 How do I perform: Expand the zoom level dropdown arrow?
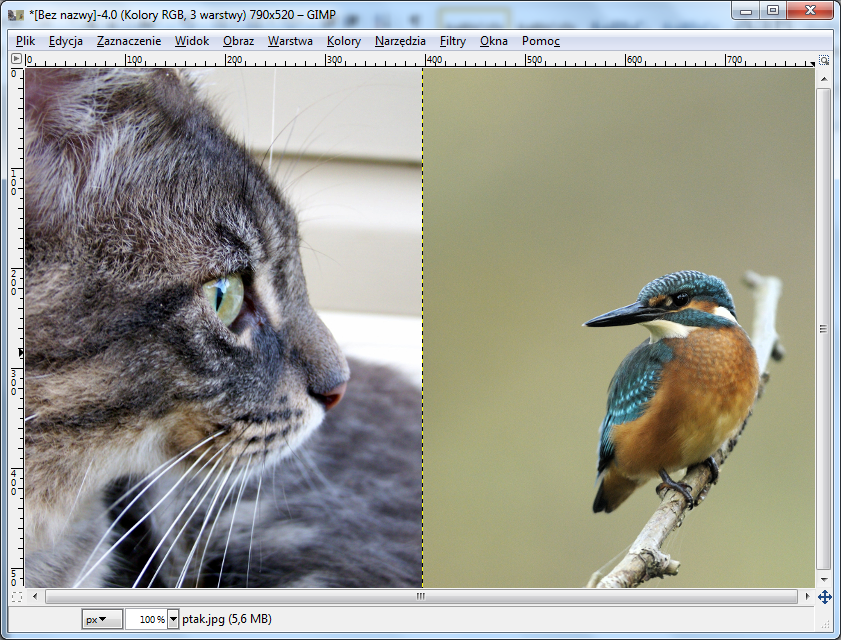173,620
